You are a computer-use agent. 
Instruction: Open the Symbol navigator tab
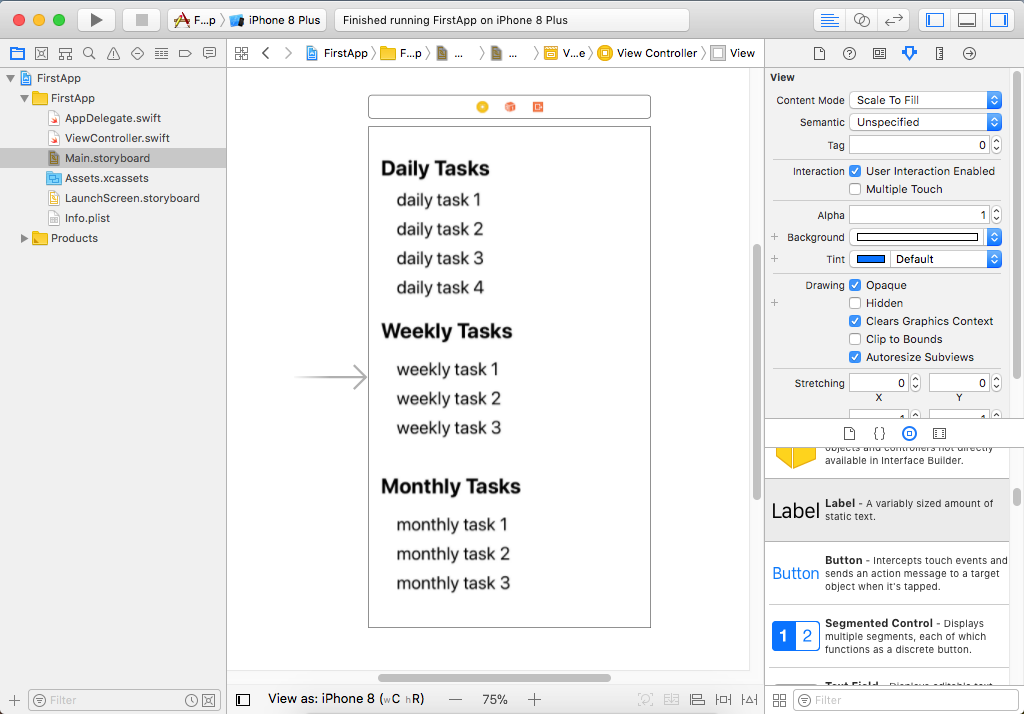(65, 54)
